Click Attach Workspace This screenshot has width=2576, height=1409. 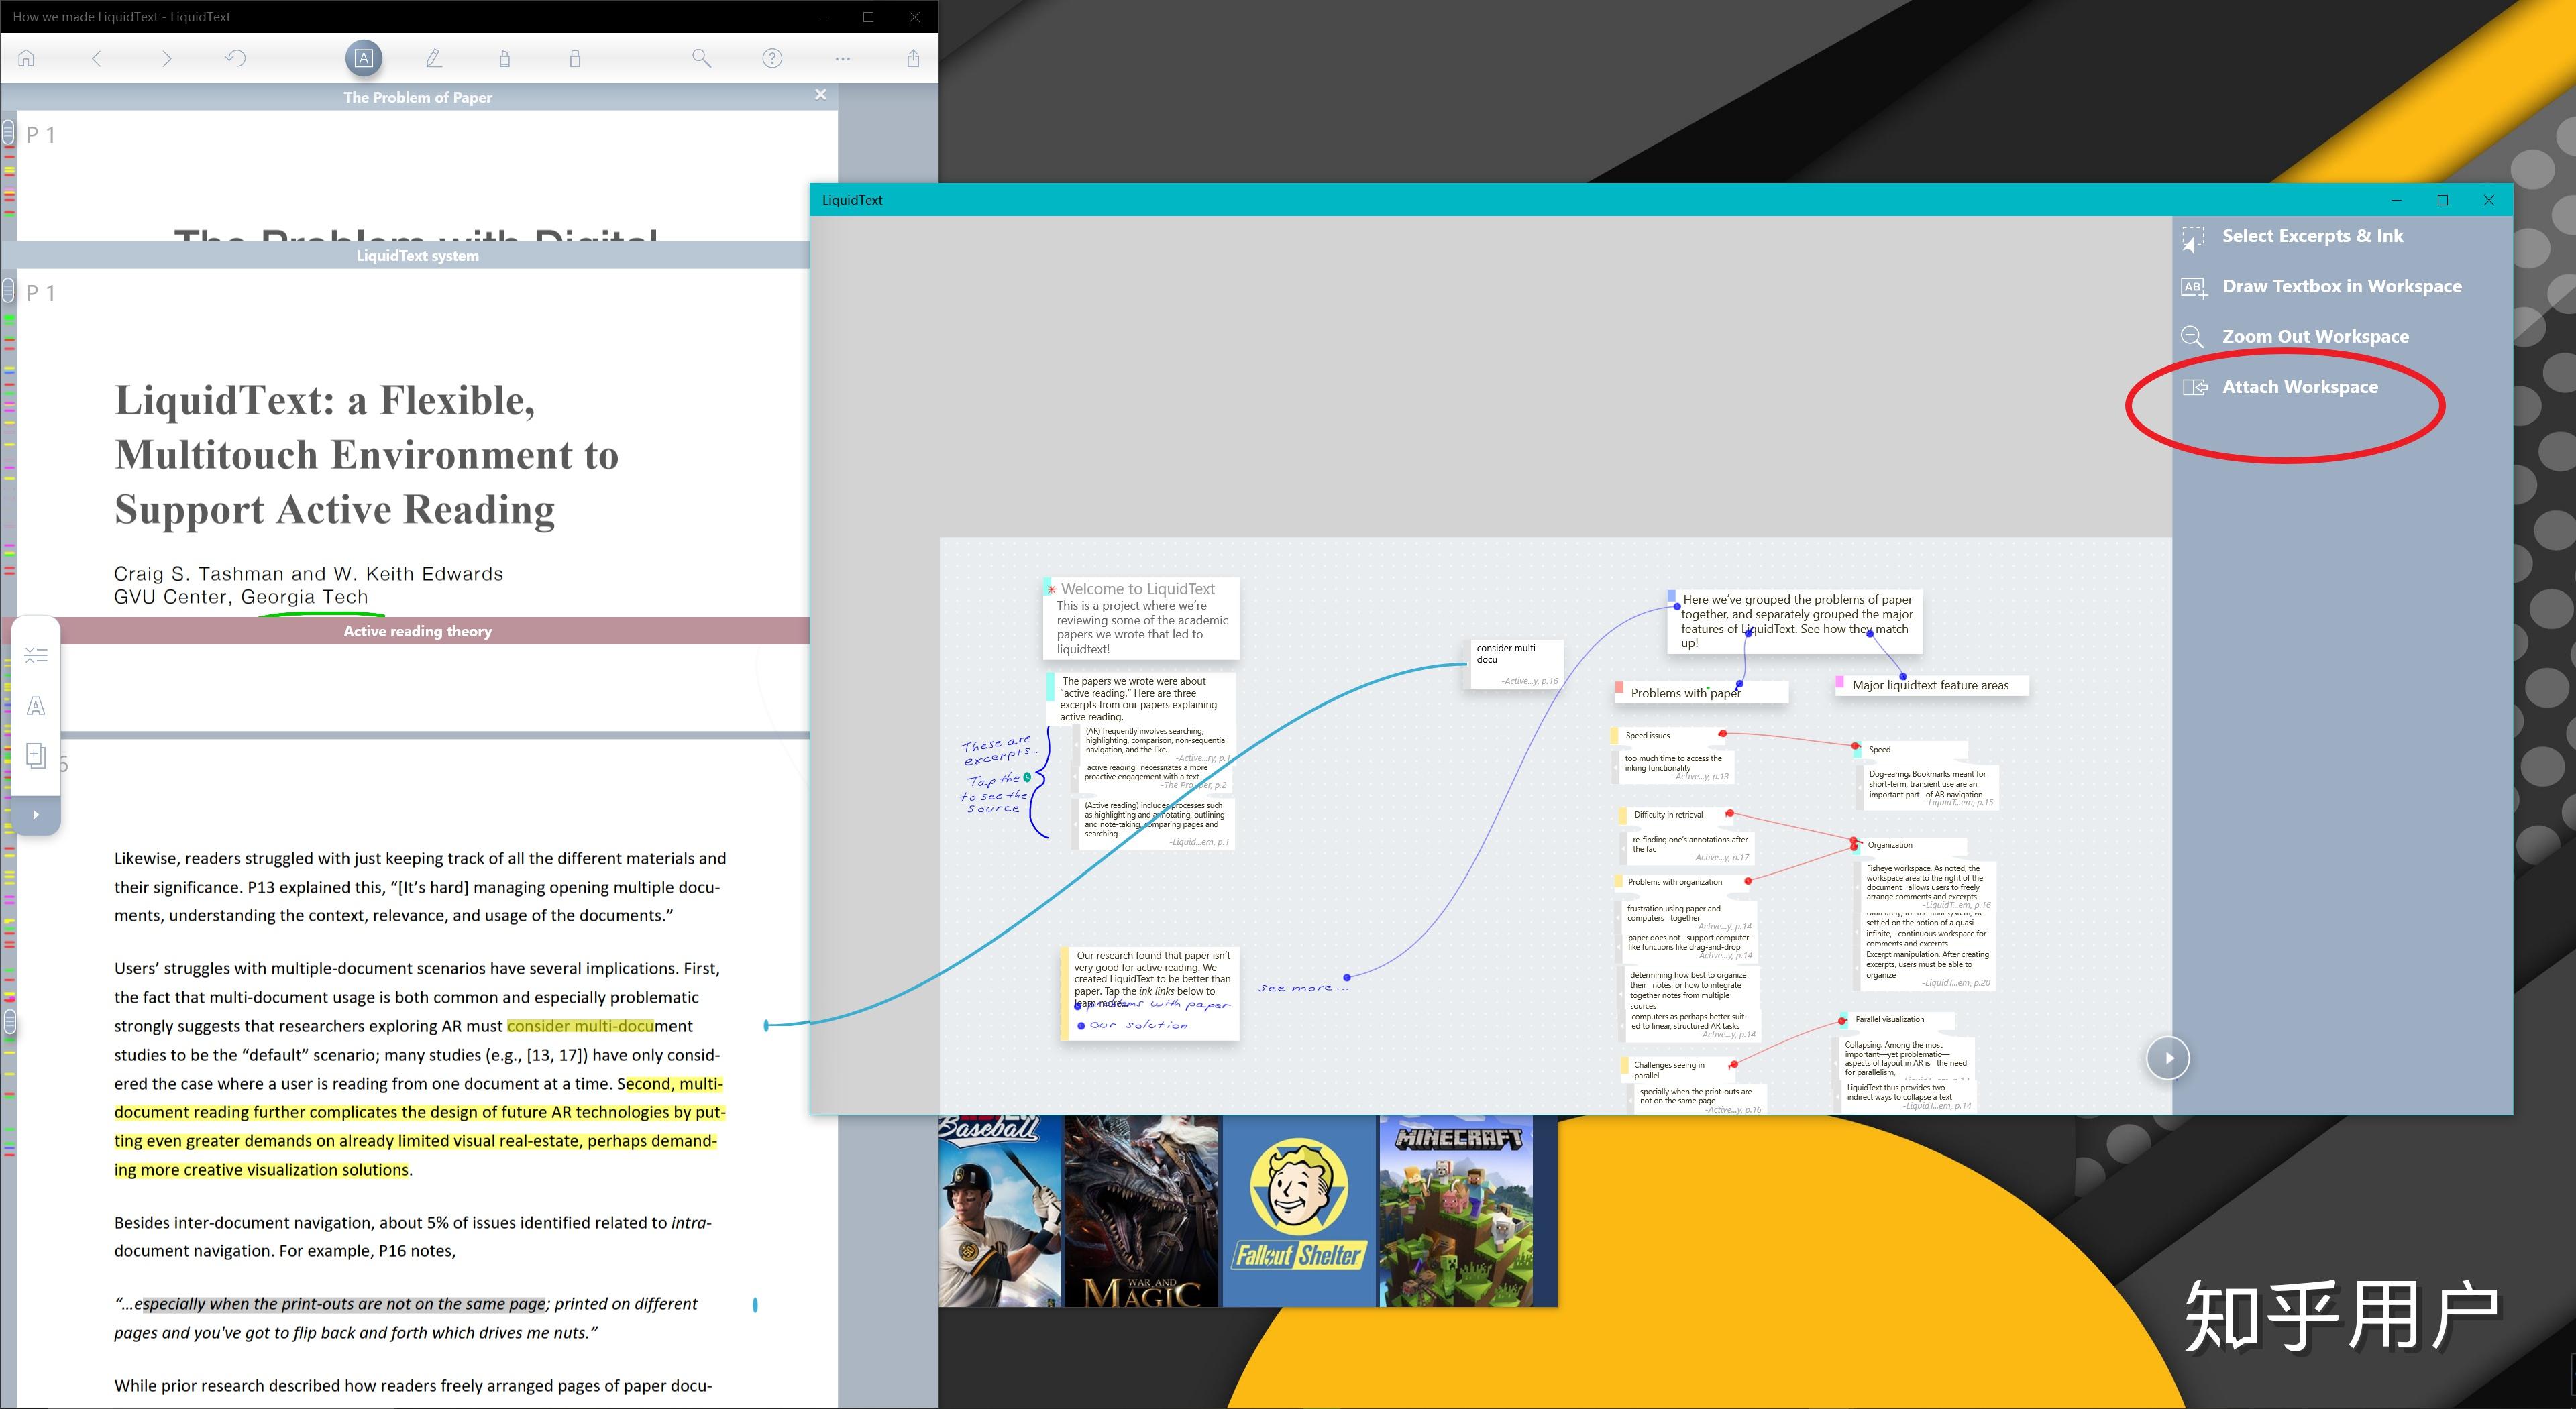tap(2299, 387)
